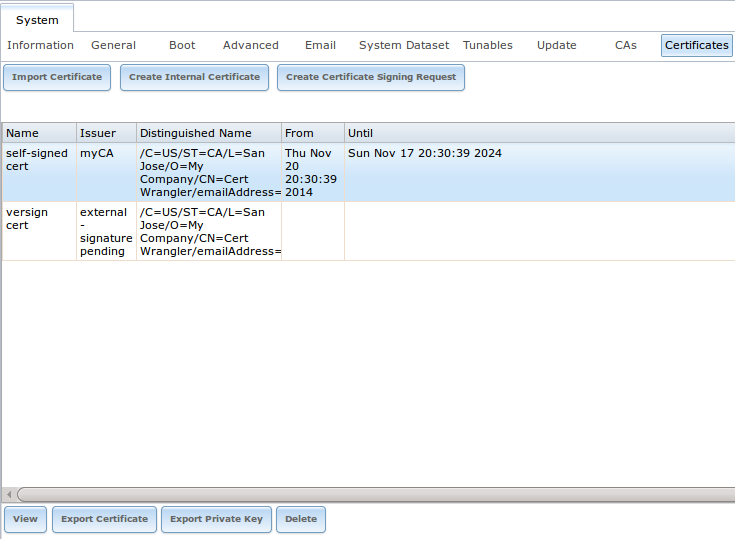The width and height of the screenshot is (735, 539).
Task: Open the CAs tab
Action: click(626, 45)
